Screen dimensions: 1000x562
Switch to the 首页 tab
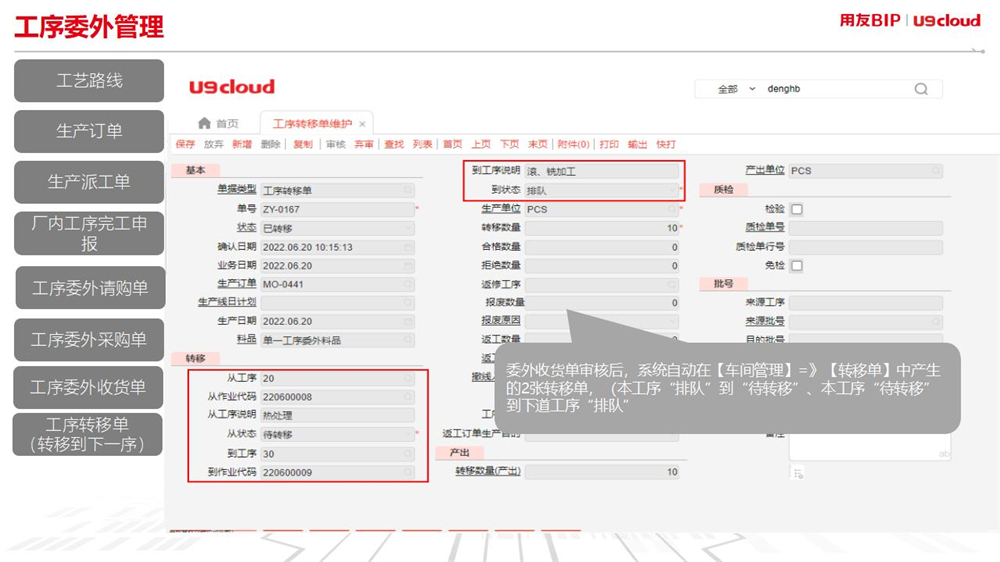point(219,123)
